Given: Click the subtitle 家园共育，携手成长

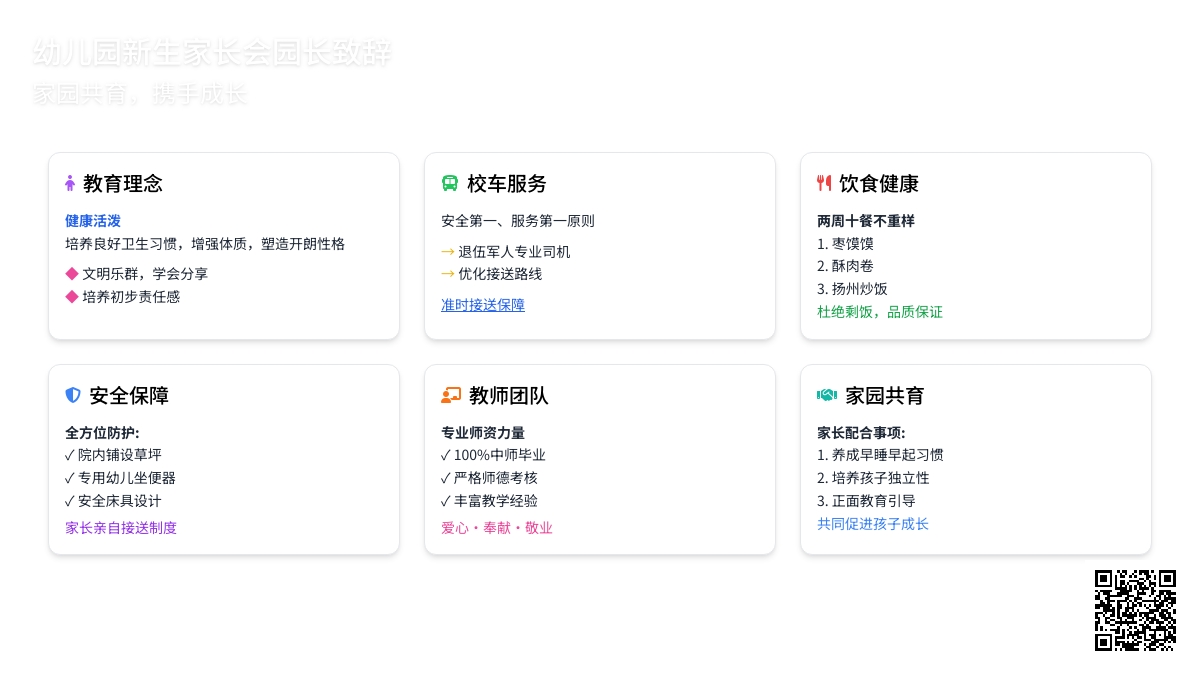Looking at the screenshot, I should coord(140,95).
